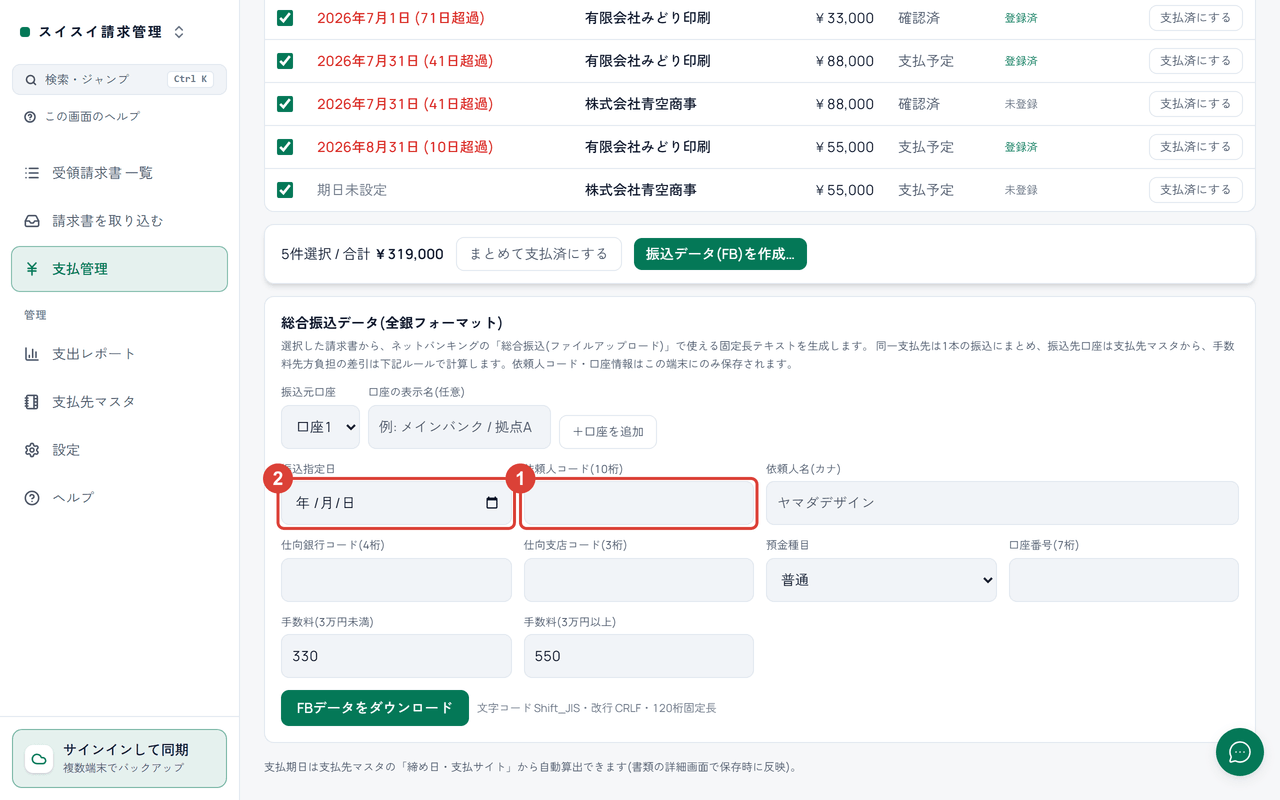Screen dimensions: 1280x800
Task: Click the calendar icon in the transfer date field
Action: (492, 503)
